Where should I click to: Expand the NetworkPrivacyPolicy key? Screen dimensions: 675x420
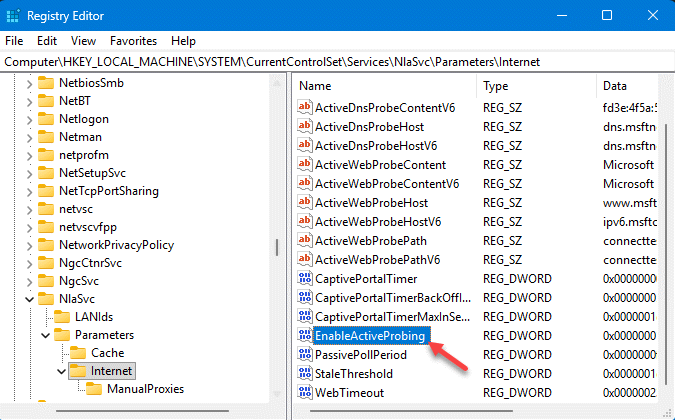29,246
